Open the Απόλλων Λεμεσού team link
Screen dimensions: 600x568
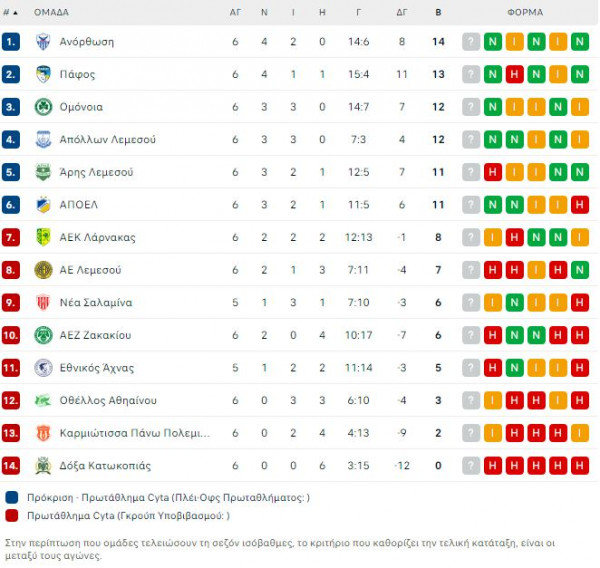(108, 140)
